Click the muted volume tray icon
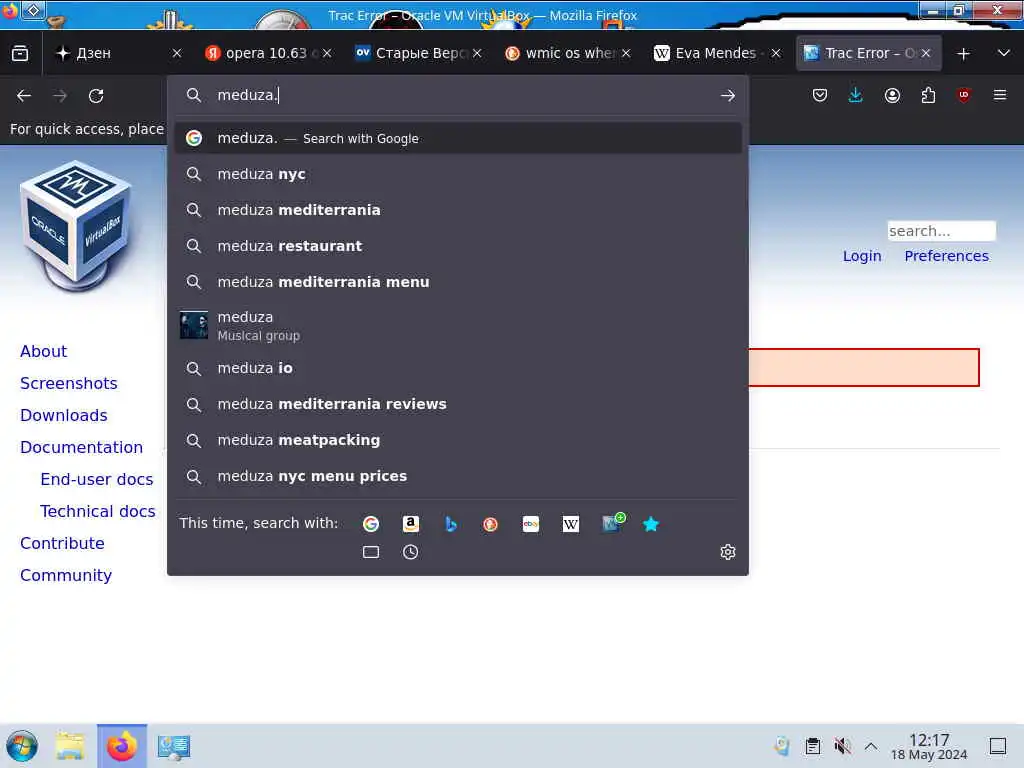 point(842,746)
